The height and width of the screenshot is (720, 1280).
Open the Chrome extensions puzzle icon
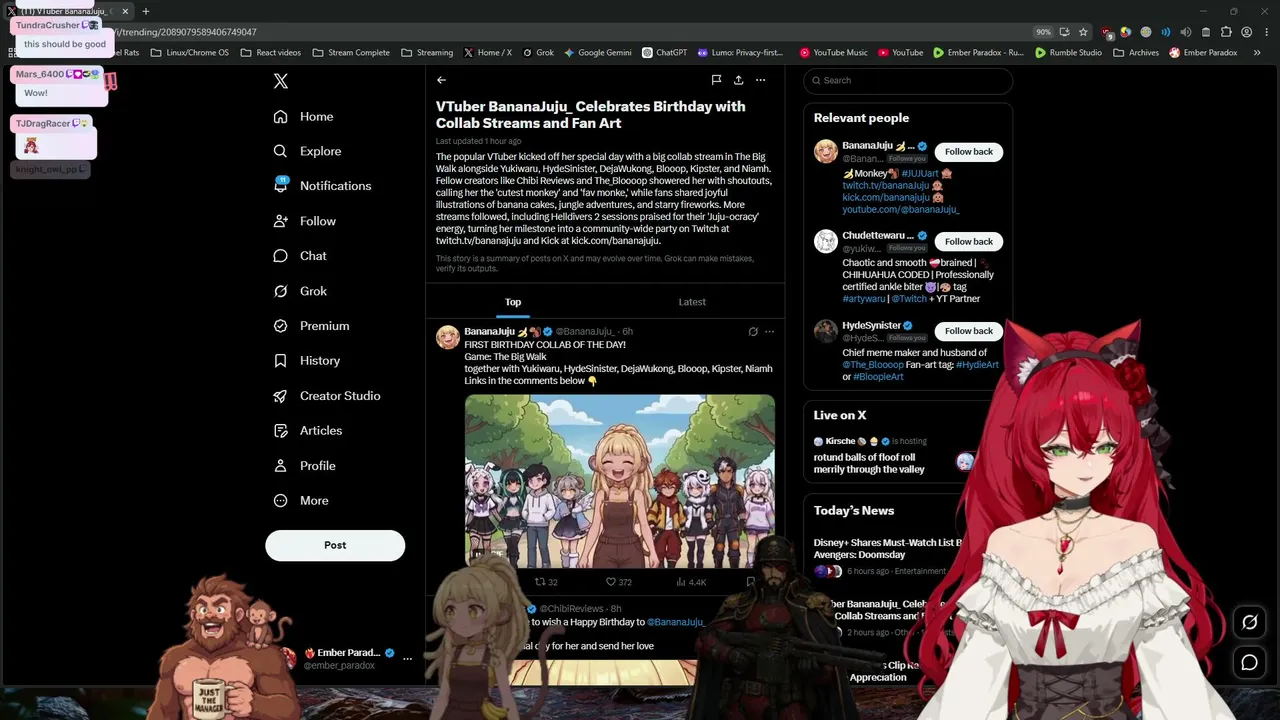click(x=1226, y=32)
